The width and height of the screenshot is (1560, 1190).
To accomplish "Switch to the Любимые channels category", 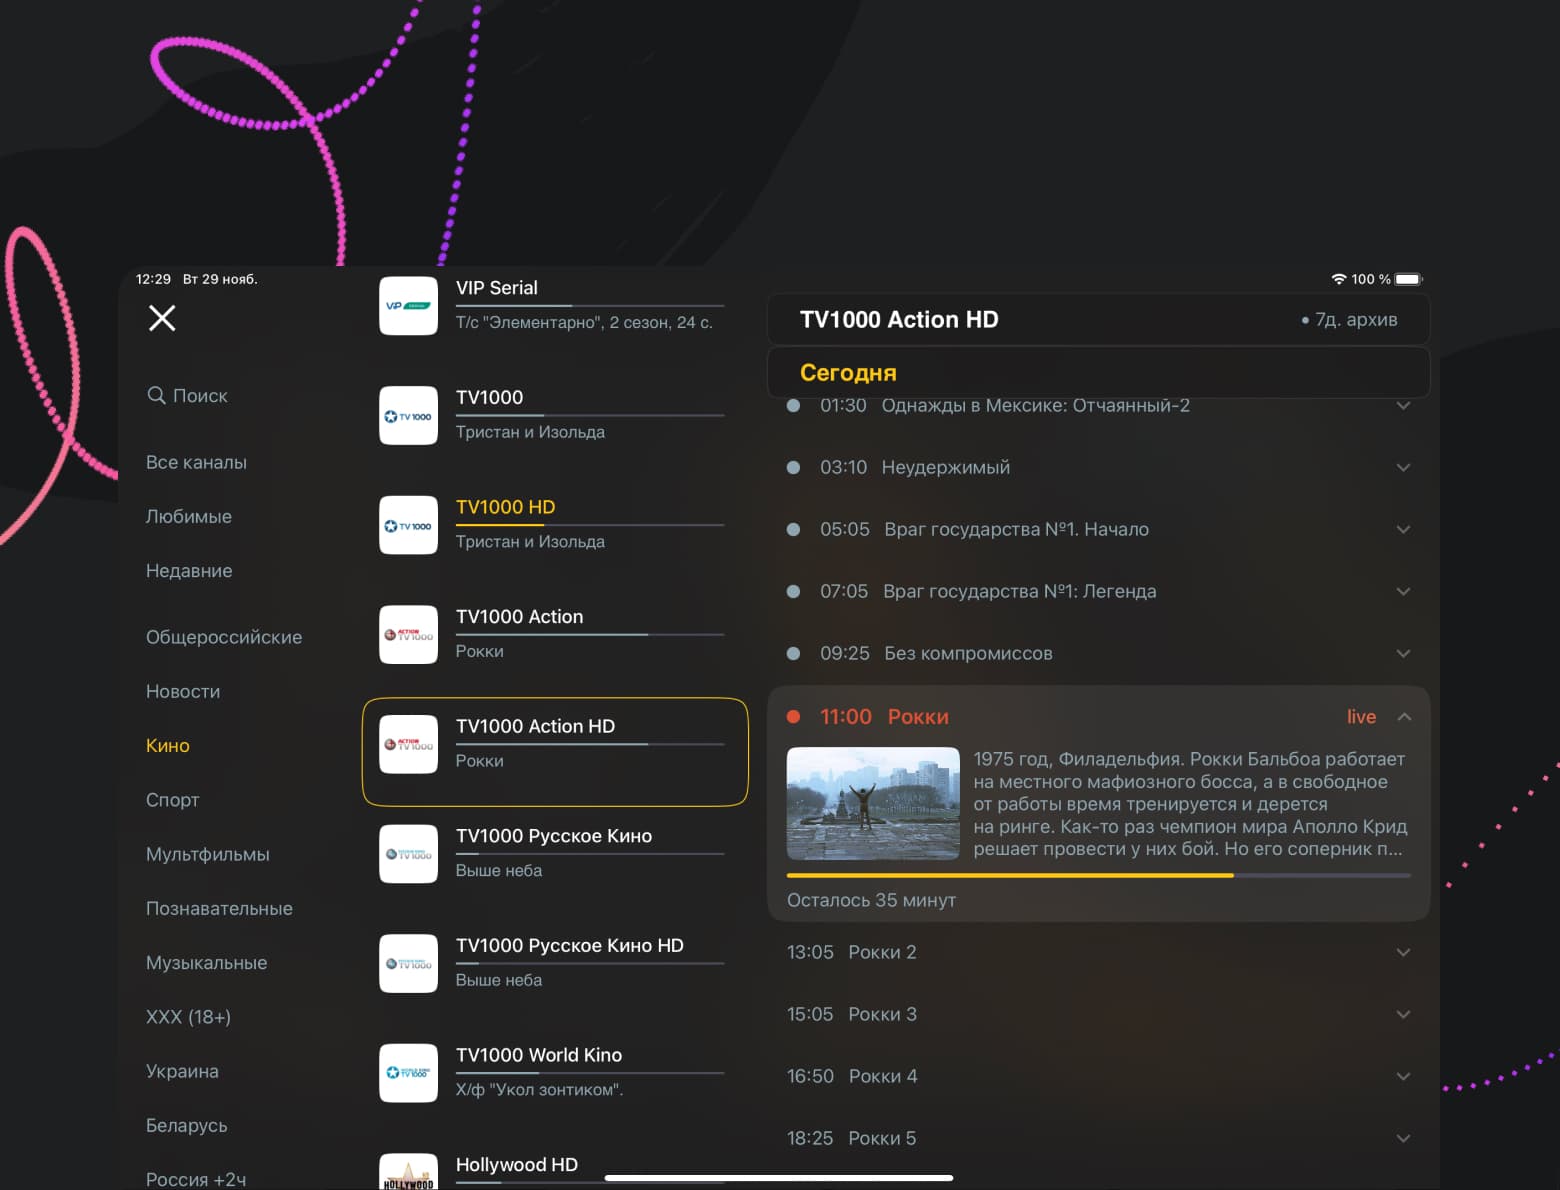I will (188, 517).
